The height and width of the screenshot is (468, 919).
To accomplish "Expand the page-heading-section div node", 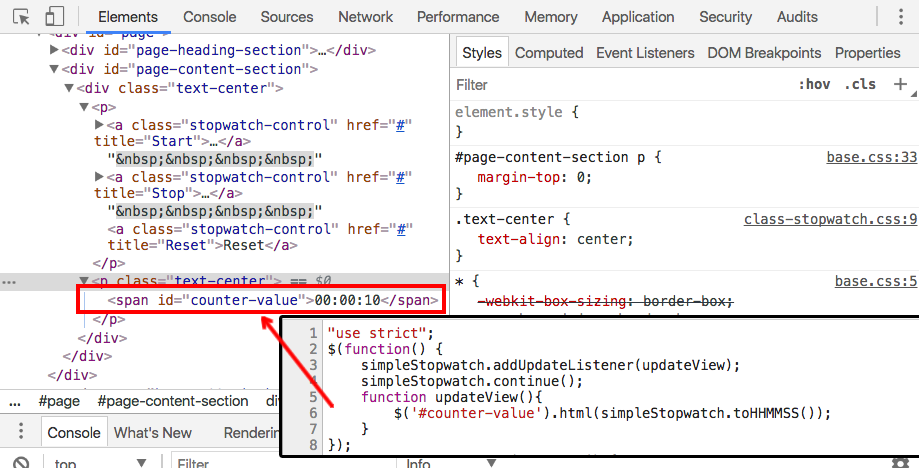I will [x=55, y=50].
